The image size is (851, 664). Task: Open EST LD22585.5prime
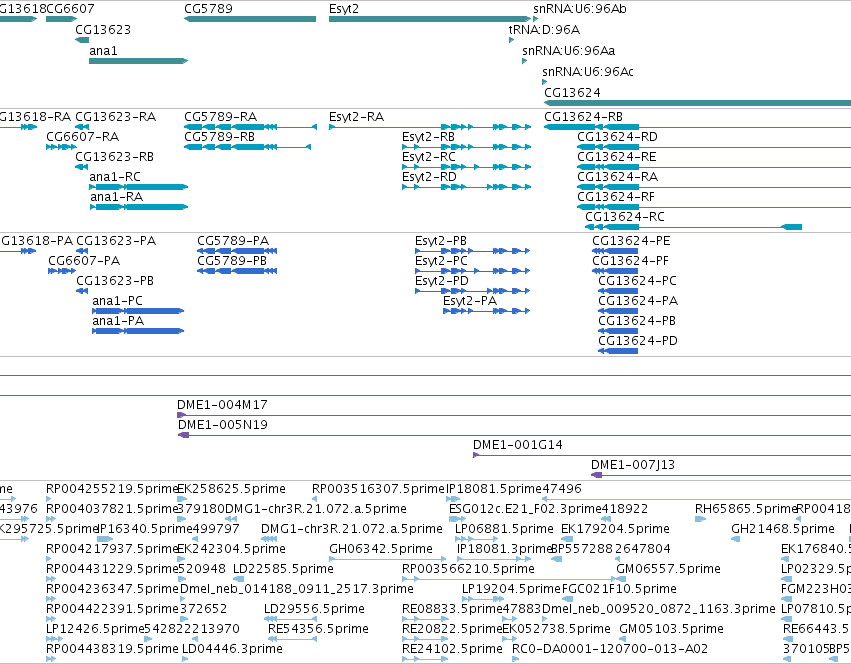tap(237, 579)
